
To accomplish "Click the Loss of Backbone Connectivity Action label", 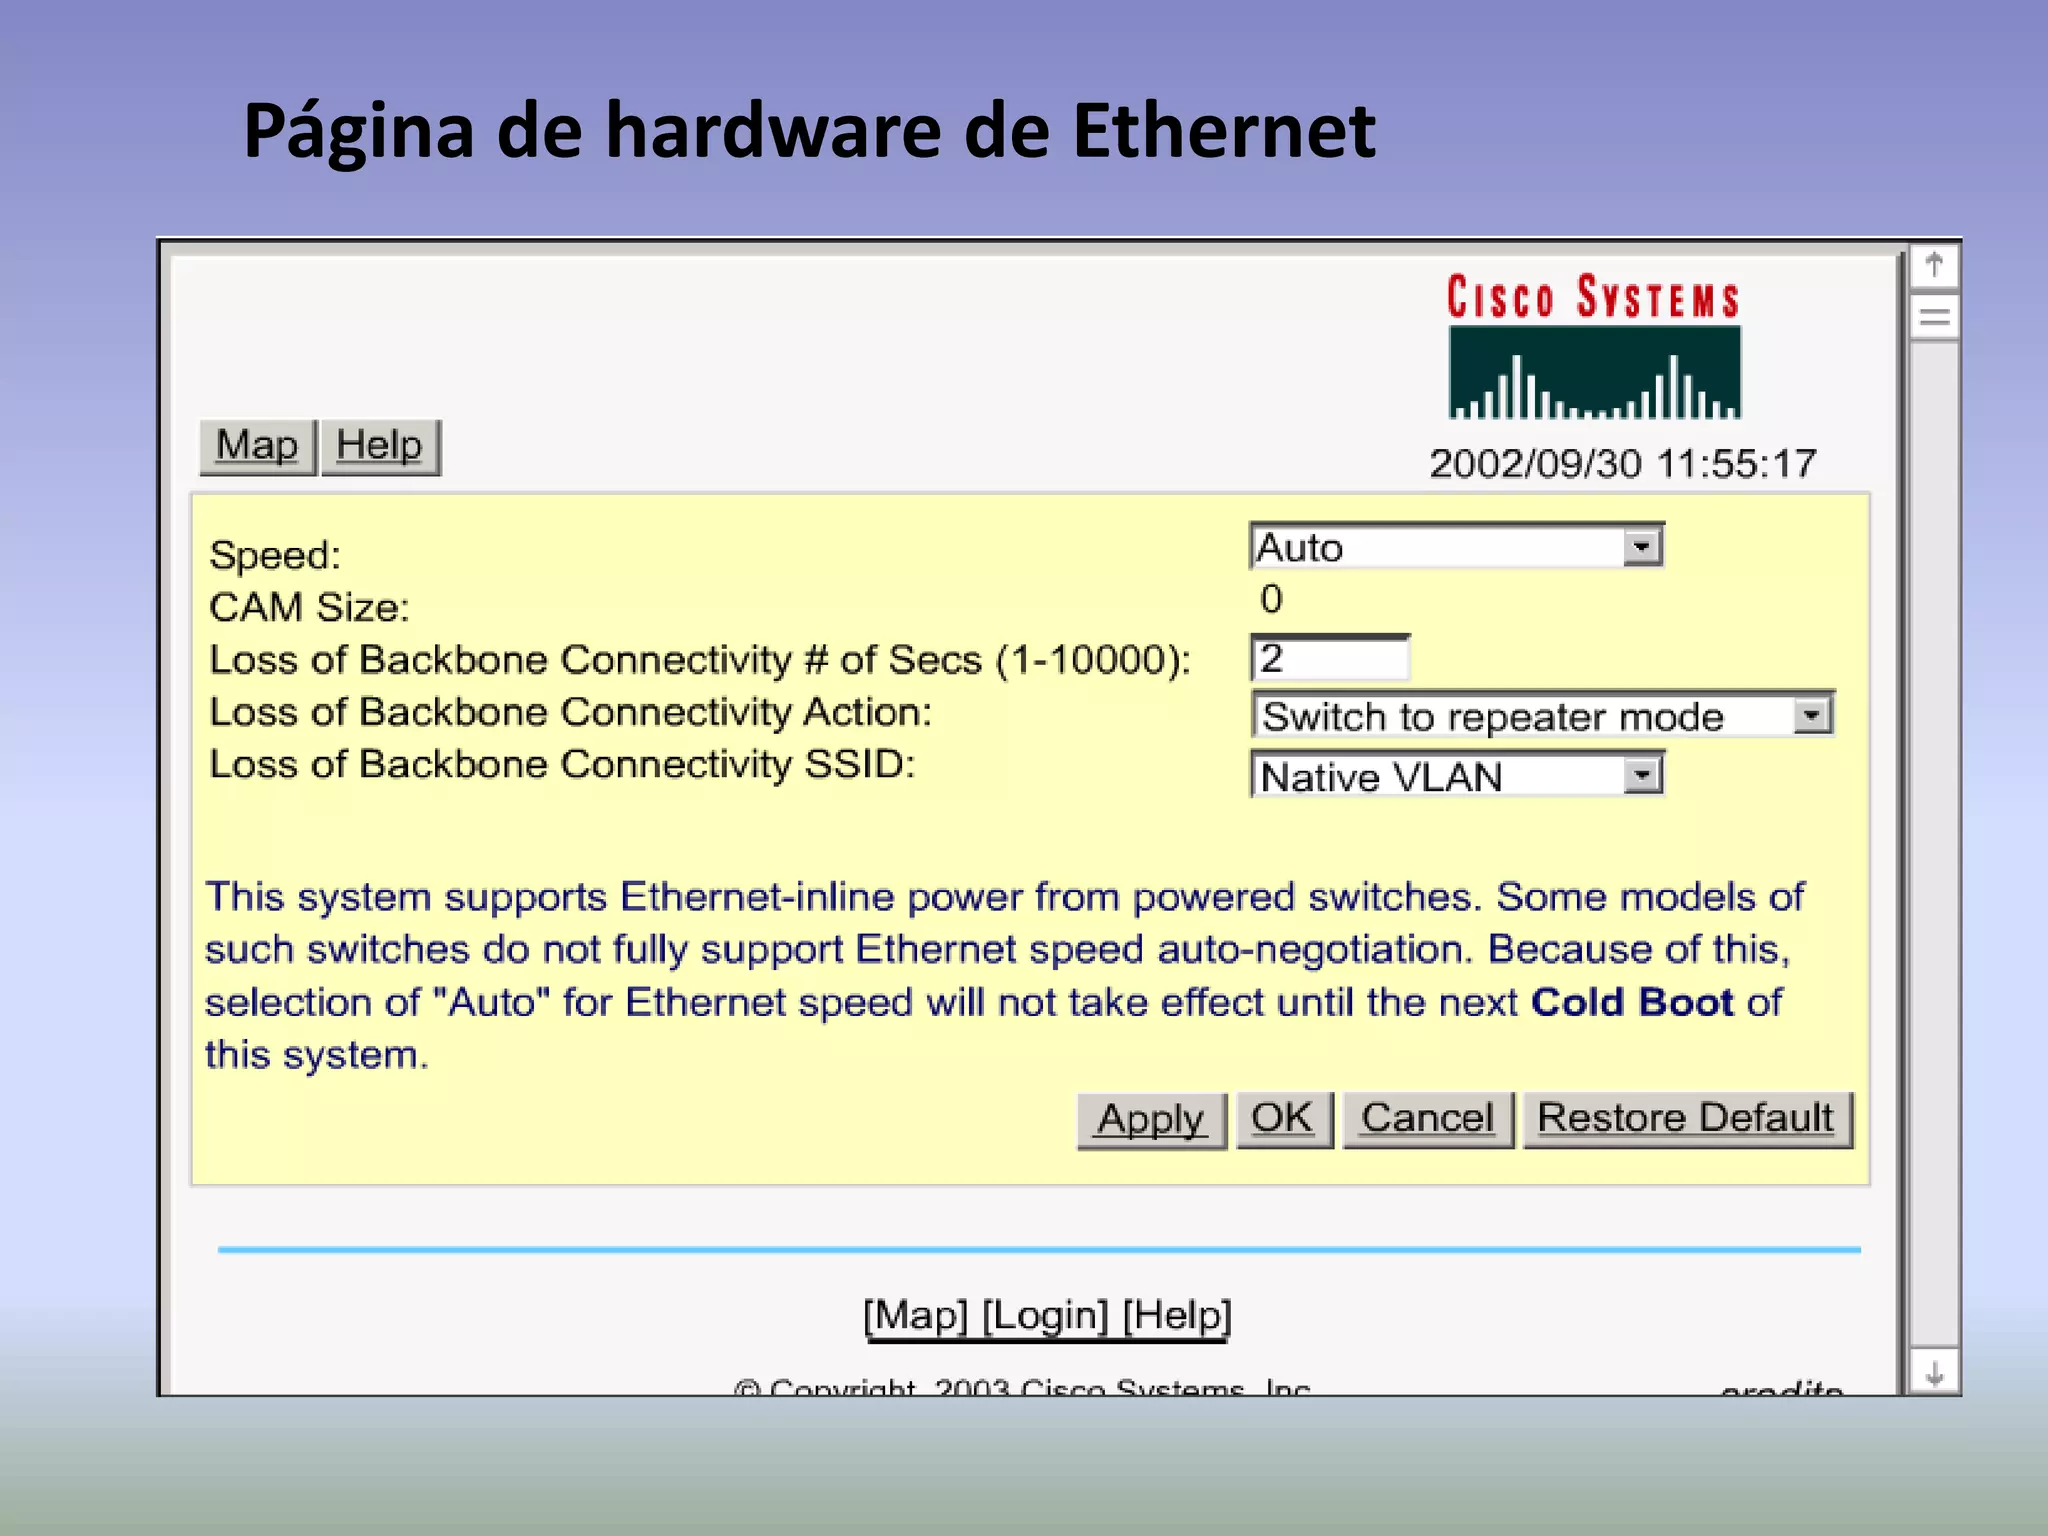I will point(571,712).
